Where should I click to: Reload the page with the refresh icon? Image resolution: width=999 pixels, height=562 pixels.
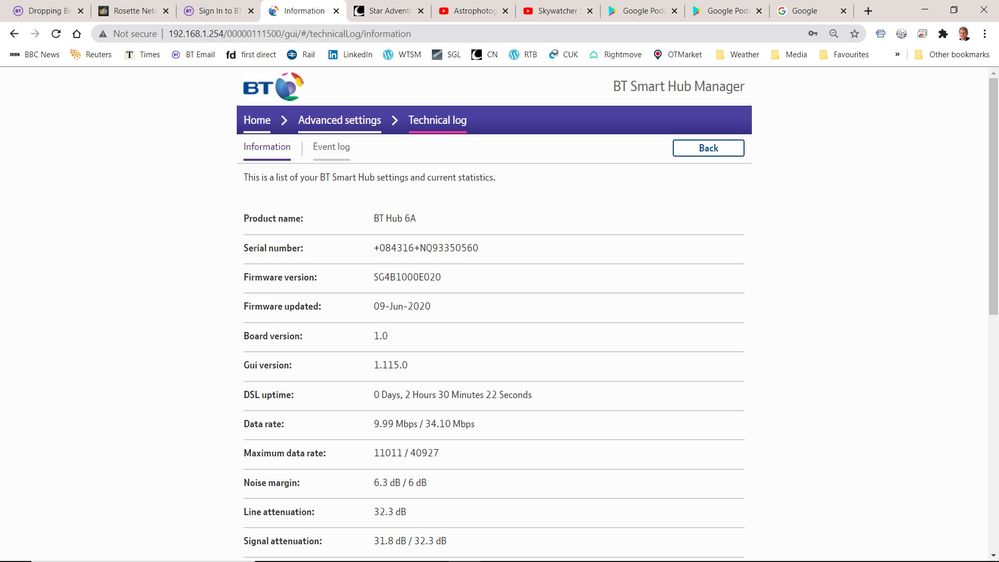pos(56,33)
